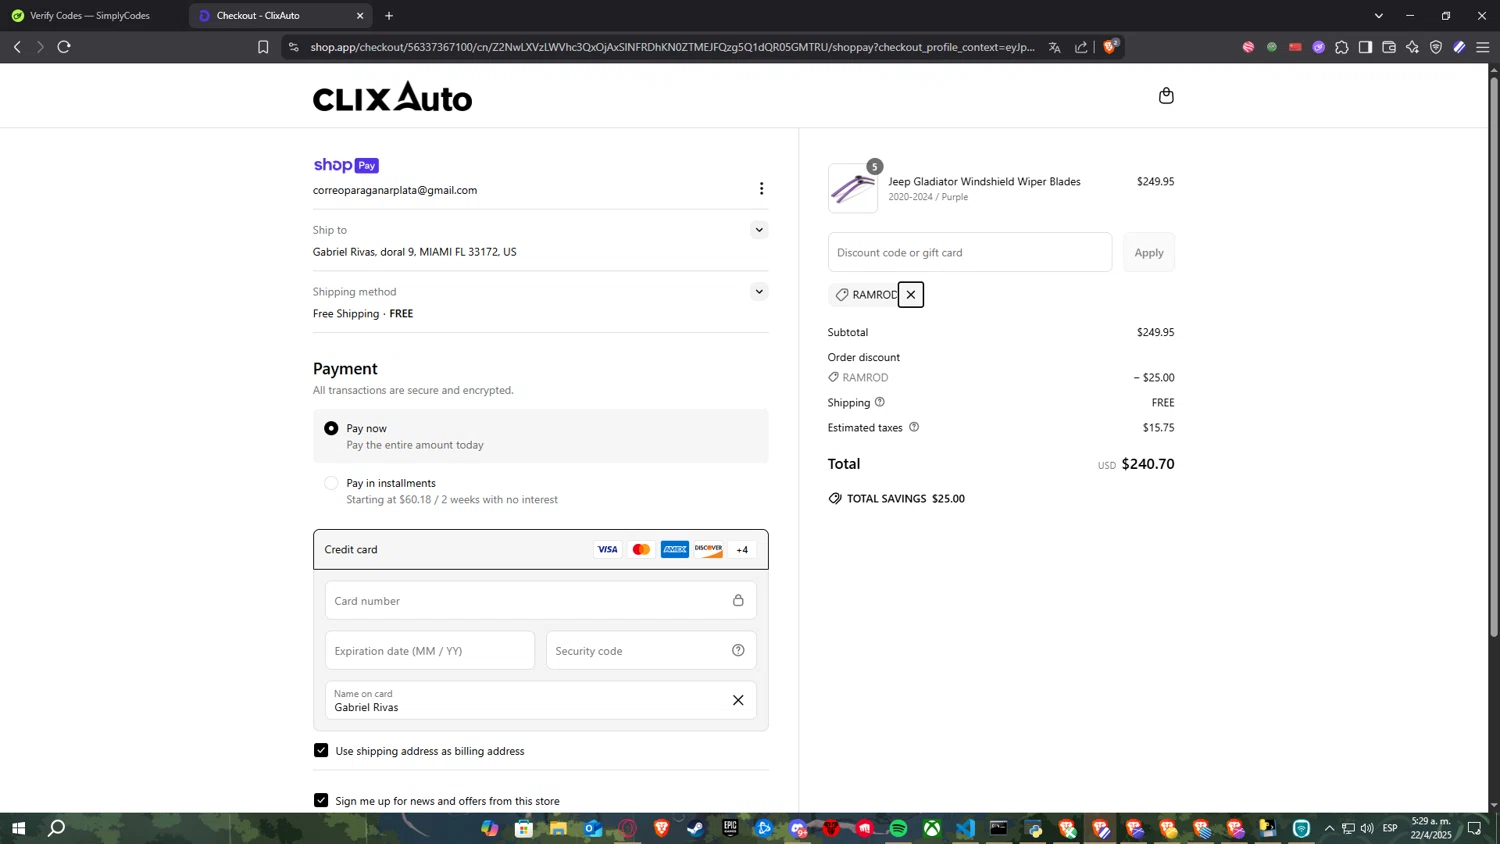Open the Shop Pay account options menu
This screenshot has width=1500, height=844.
tap(761, 189)
